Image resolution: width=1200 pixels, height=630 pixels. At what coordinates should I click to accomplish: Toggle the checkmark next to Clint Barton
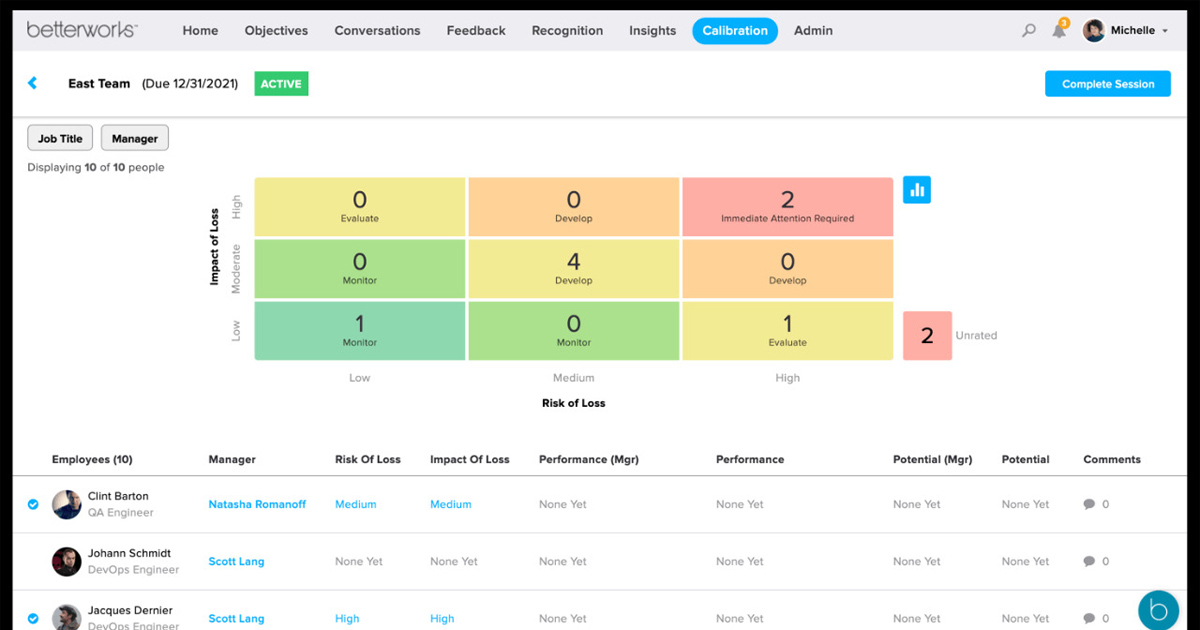click(x=33, y=505)
